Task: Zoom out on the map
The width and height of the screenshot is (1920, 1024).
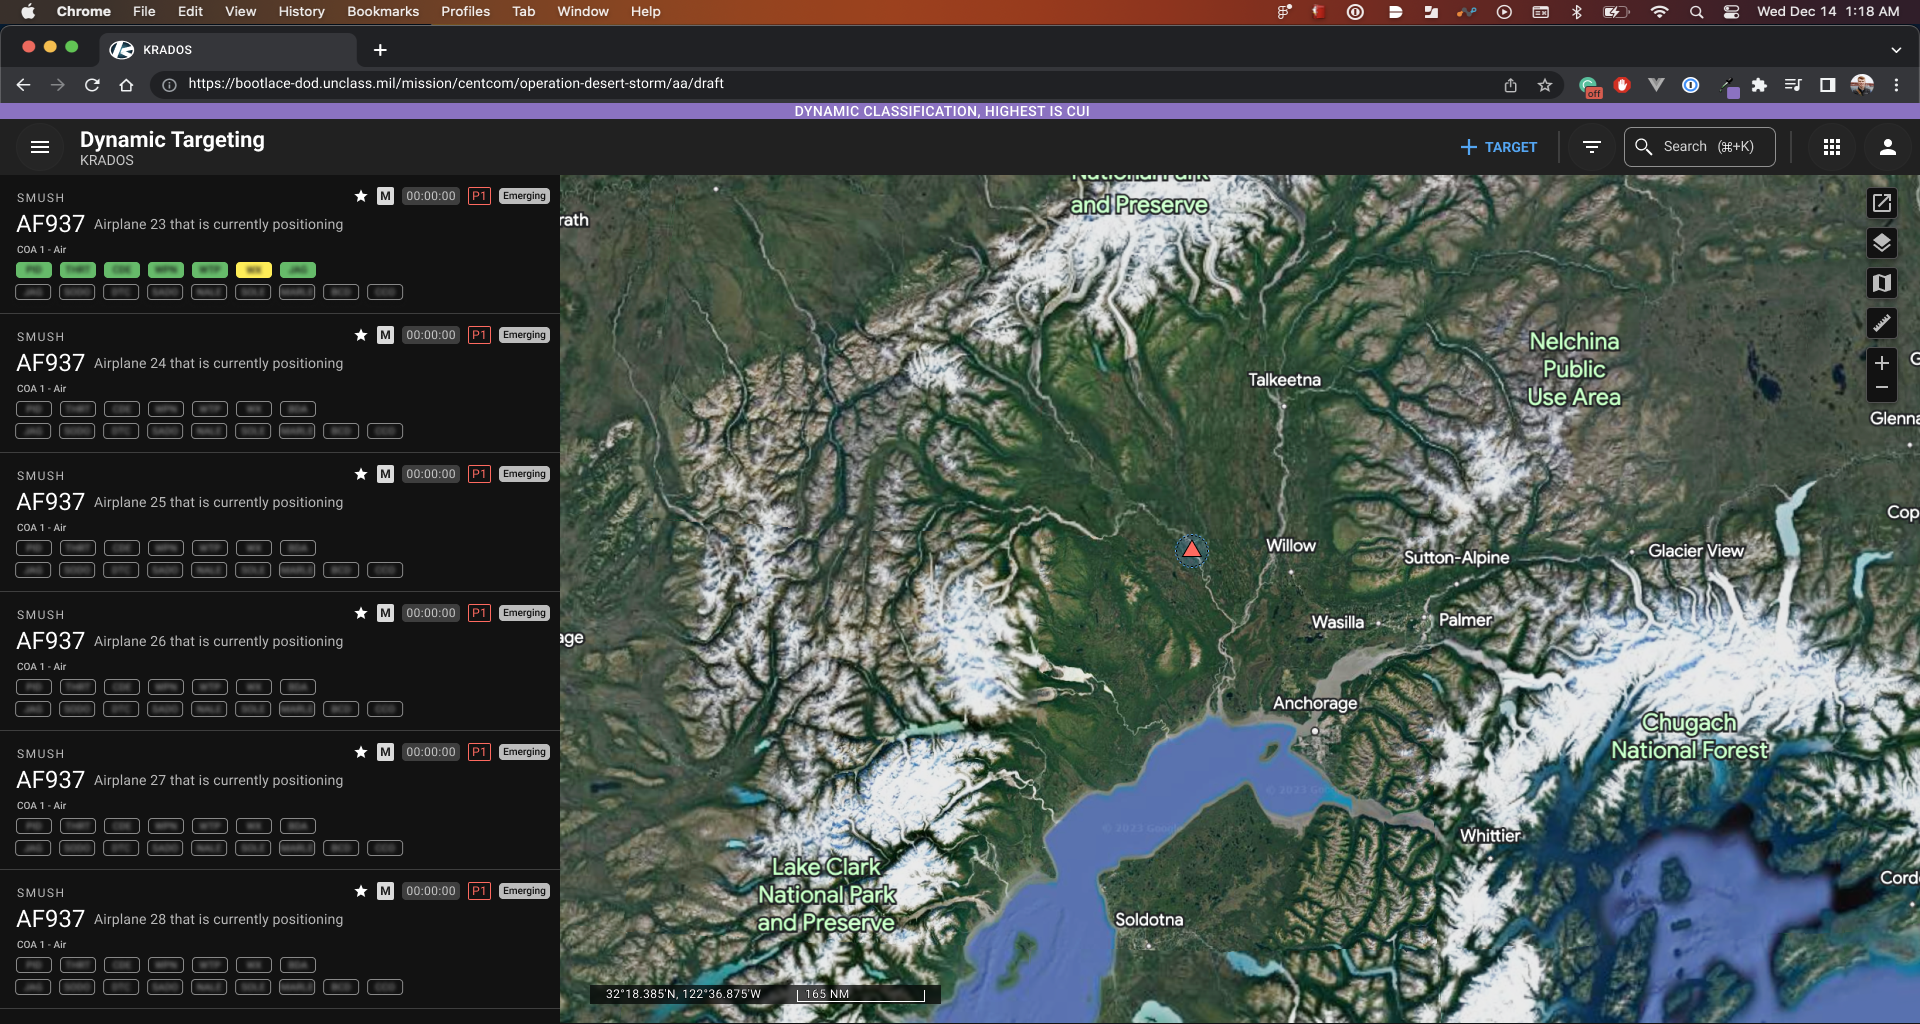Action: 1881,388
